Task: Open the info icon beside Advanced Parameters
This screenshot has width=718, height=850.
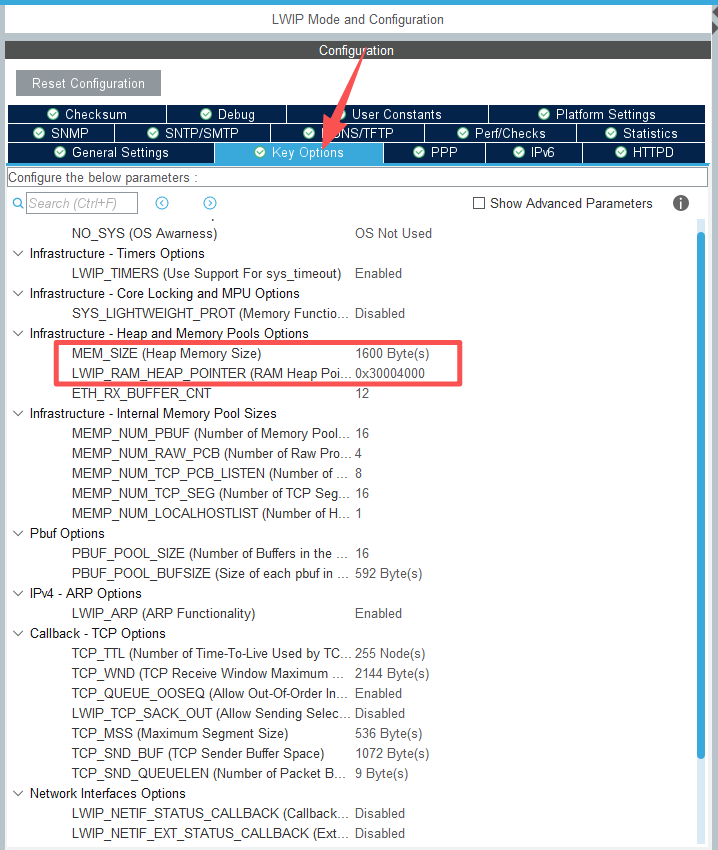Action: [681, 203]
